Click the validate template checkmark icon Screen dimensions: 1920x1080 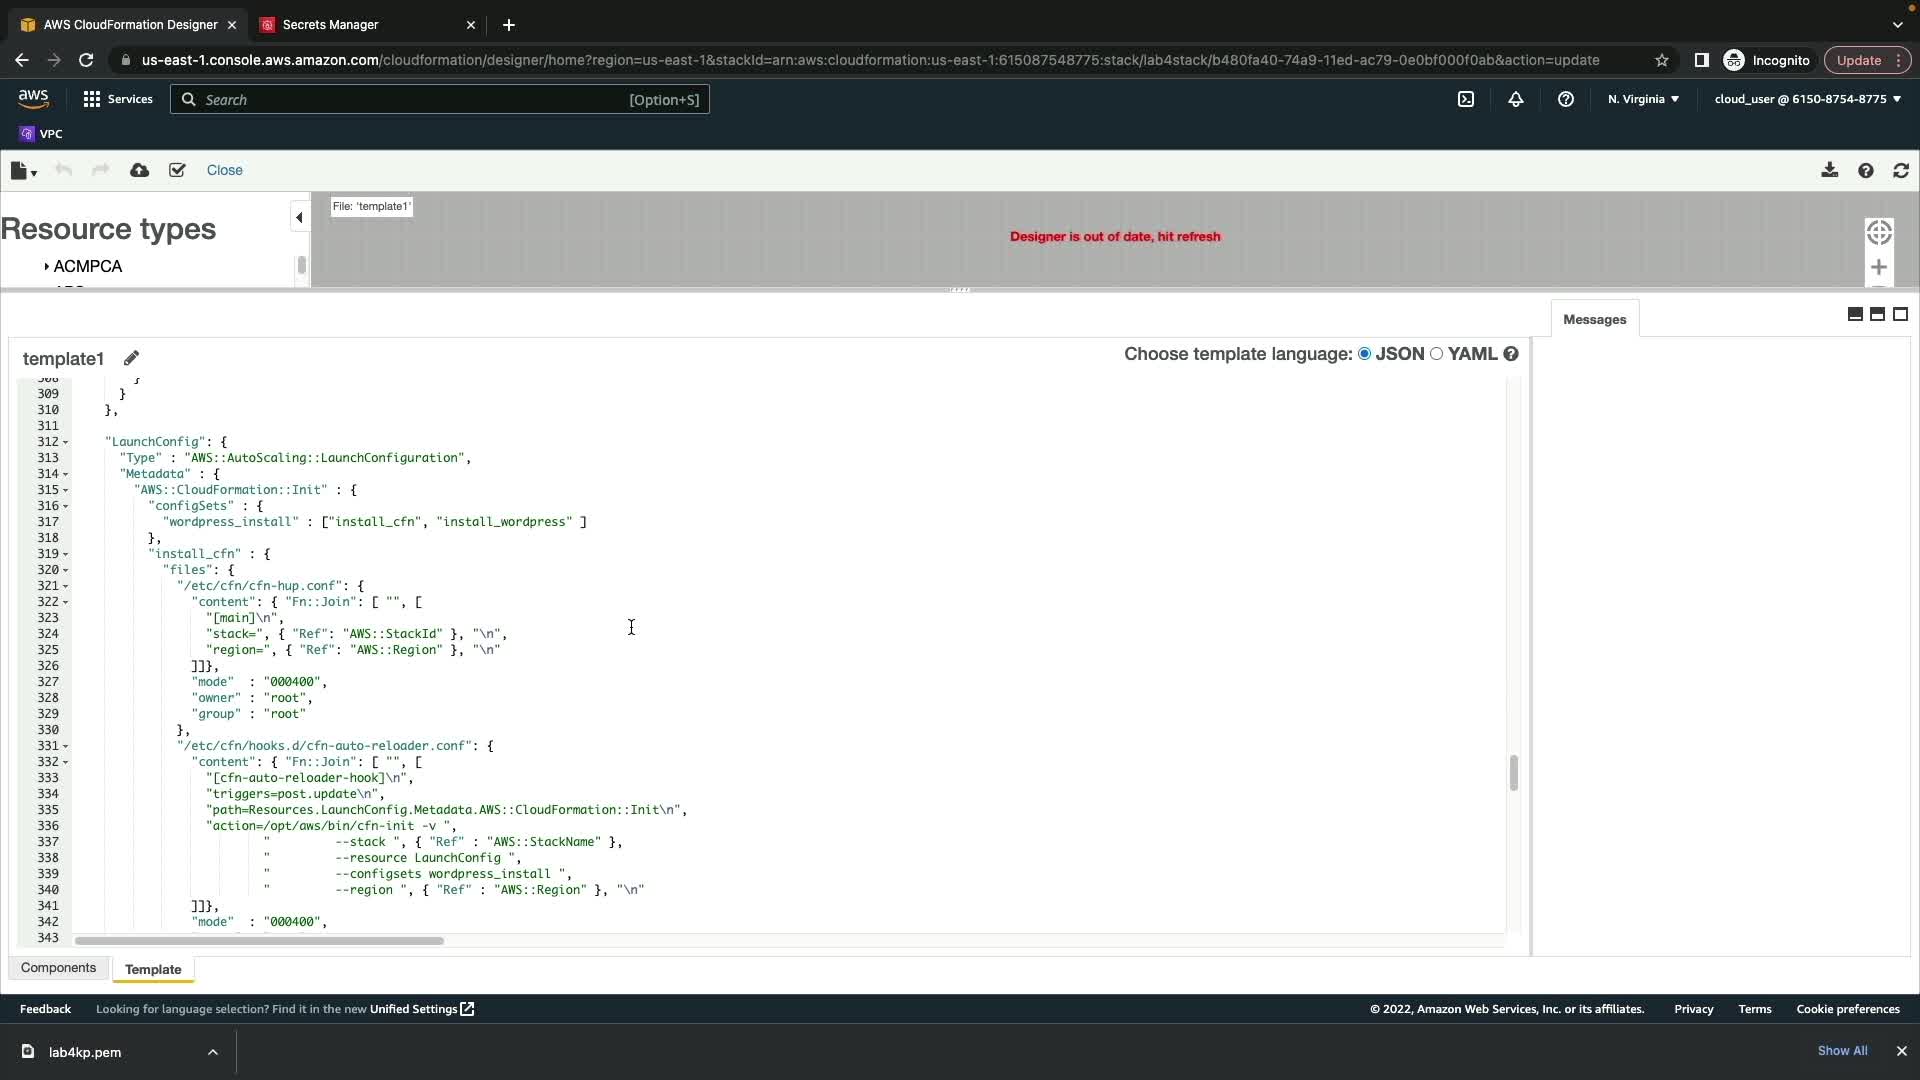[177, 171]
